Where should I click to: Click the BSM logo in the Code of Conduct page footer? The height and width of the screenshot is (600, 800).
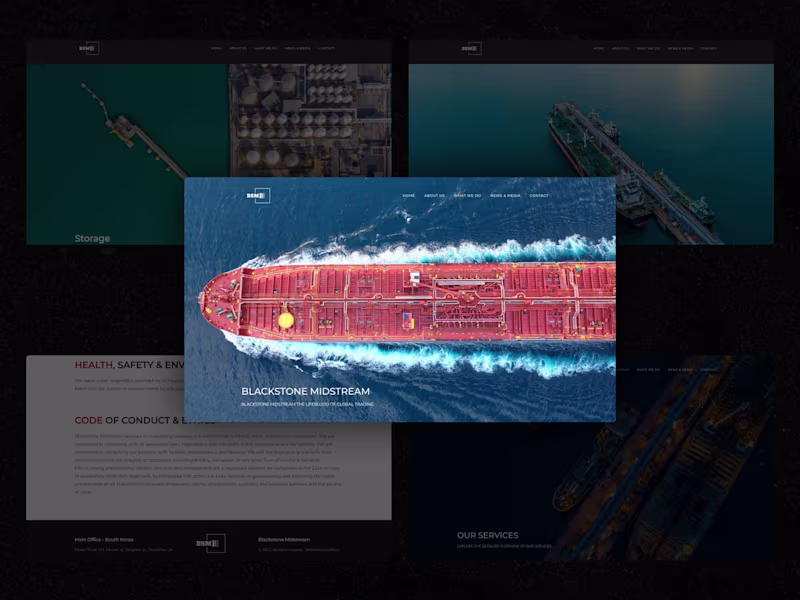coord(211,543)
